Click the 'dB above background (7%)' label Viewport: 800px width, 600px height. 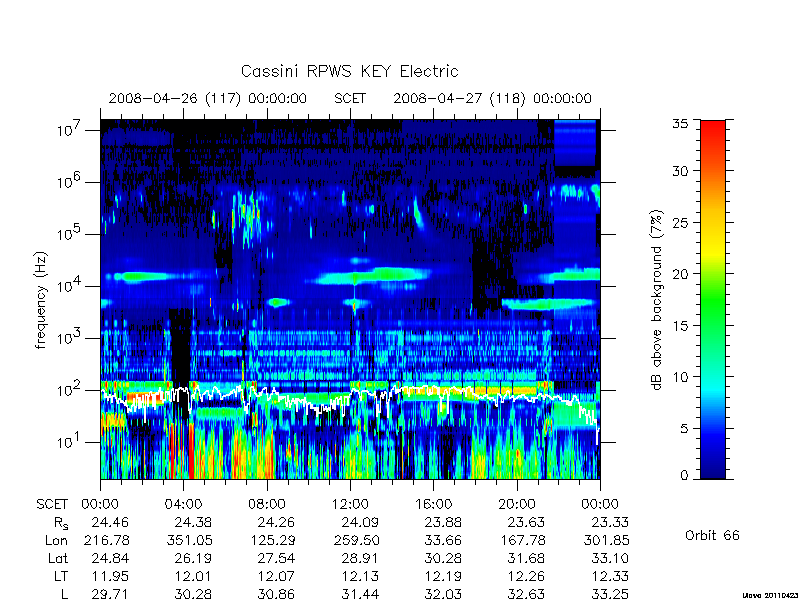(x=657, y=300)
